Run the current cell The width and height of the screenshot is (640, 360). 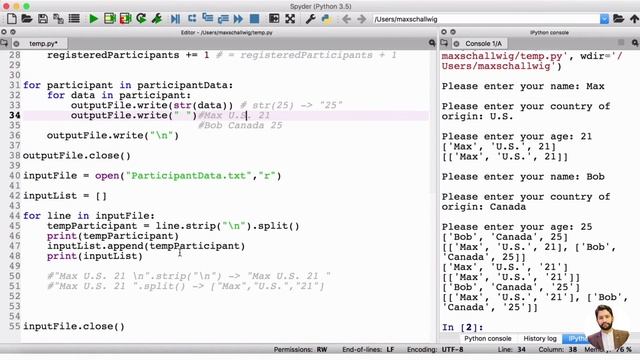click(x=109, y=19)
